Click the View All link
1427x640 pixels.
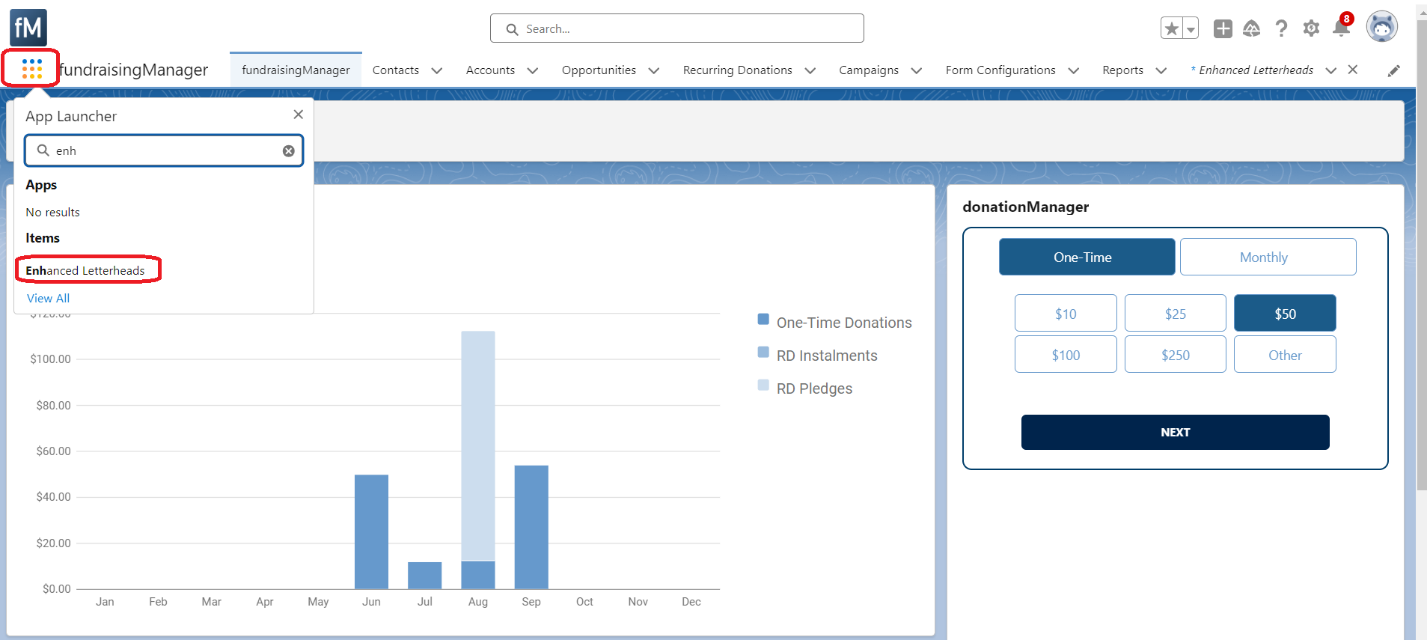(x=48, y=298)
